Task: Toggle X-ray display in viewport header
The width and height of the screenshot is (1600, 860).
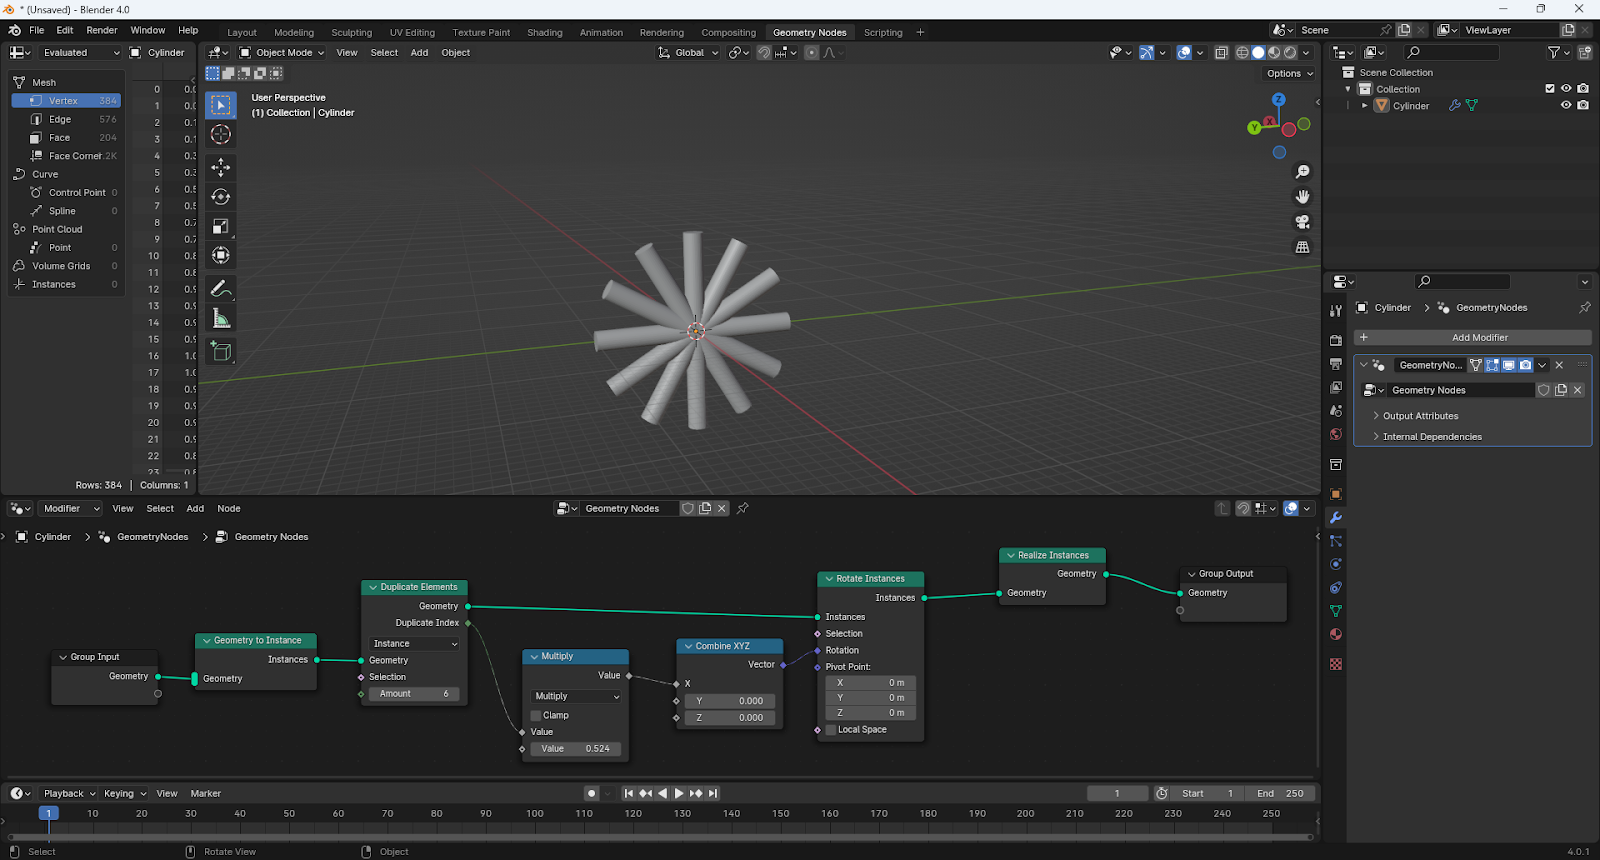Action: pyautogui.click(x=1221, y=53)
